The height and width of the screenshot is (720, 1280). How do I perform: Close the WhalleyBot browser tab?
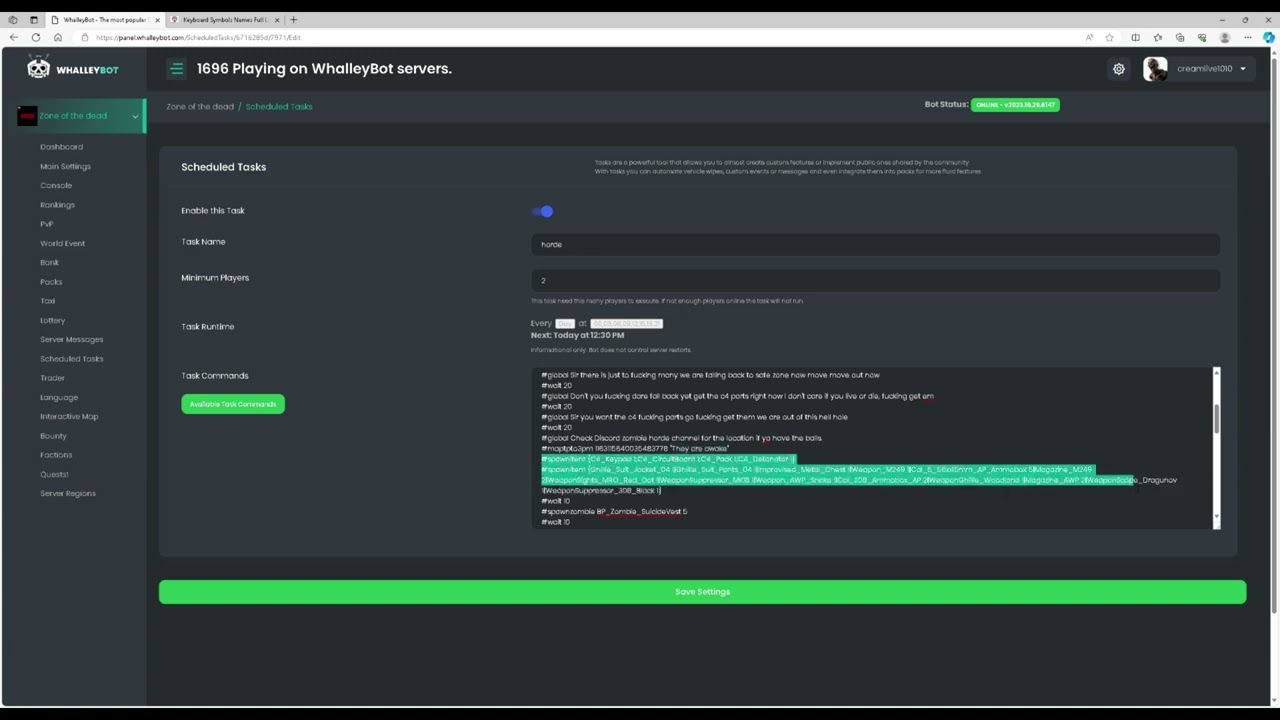157,20
